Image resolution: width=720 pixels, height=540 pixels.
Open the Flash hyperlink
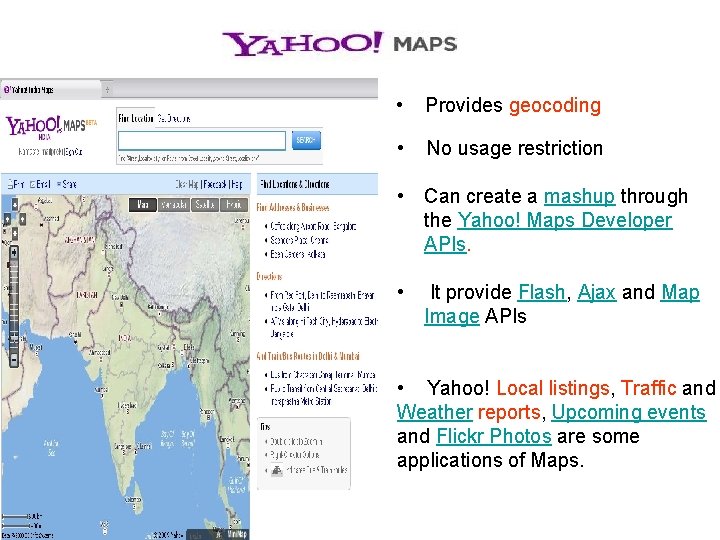coord(542,292)
